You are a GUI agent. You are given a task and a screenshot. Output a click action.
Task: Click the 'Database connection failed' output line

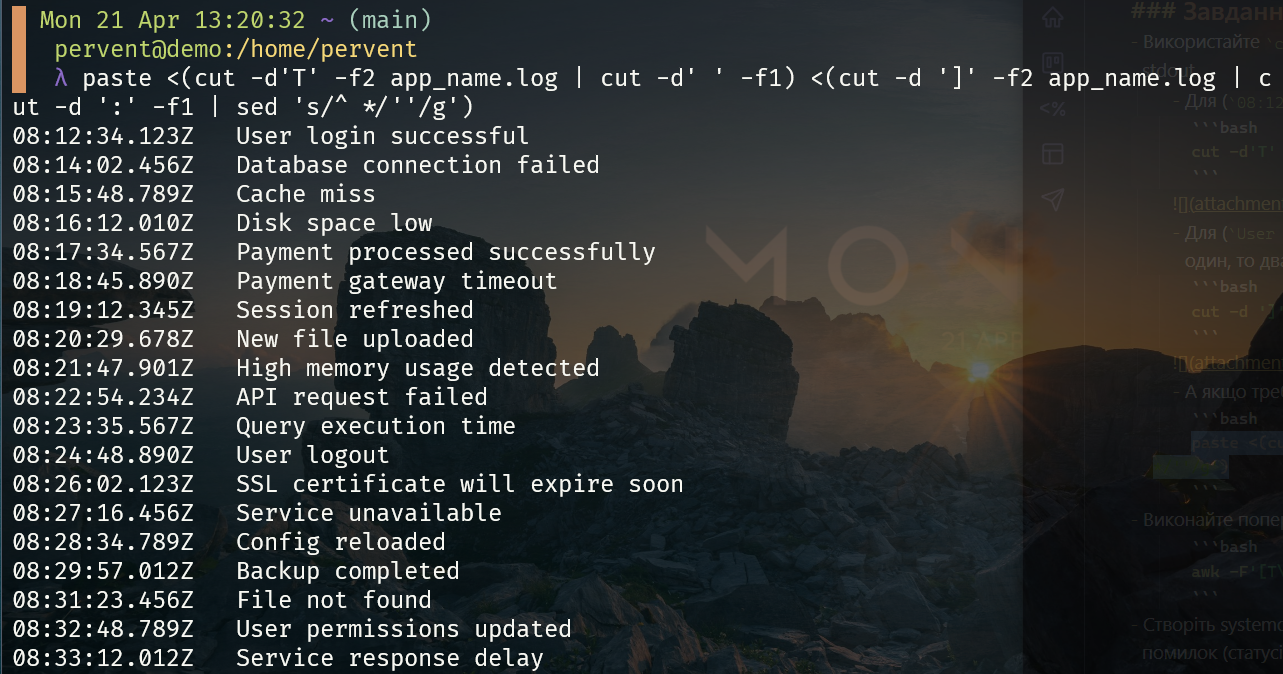pos(417,165)
